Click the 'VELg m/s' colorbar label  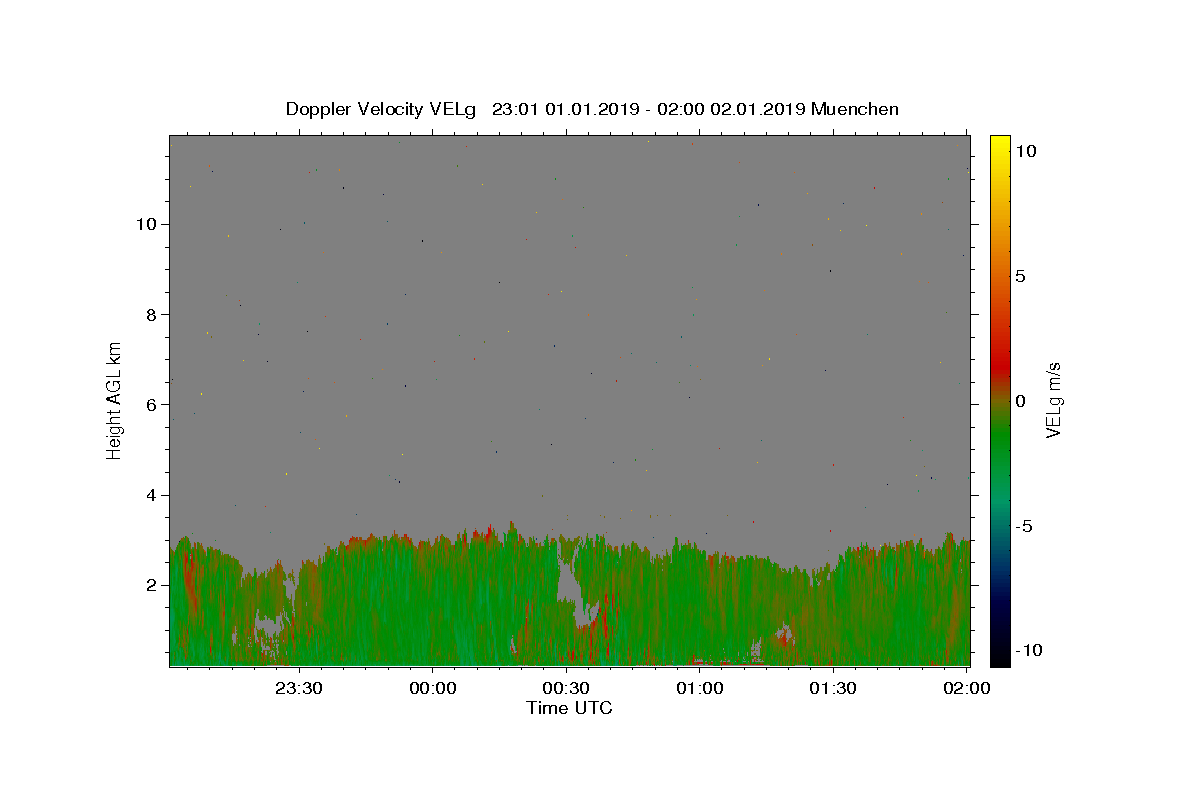point(1053,400)
